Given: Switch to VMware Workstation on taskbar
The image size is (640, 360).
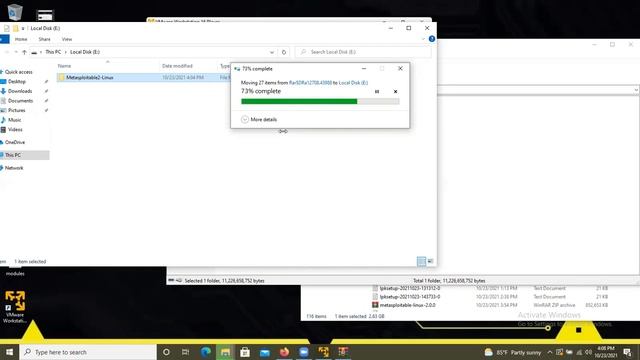Looking at the screenshot, I should (x=323, y=352).
